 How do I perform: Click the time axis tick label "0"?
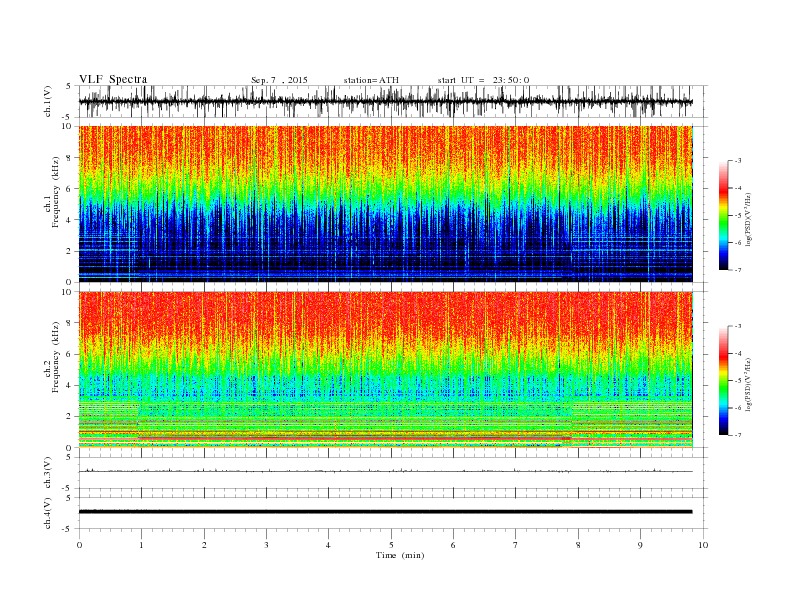coord(79,545)
